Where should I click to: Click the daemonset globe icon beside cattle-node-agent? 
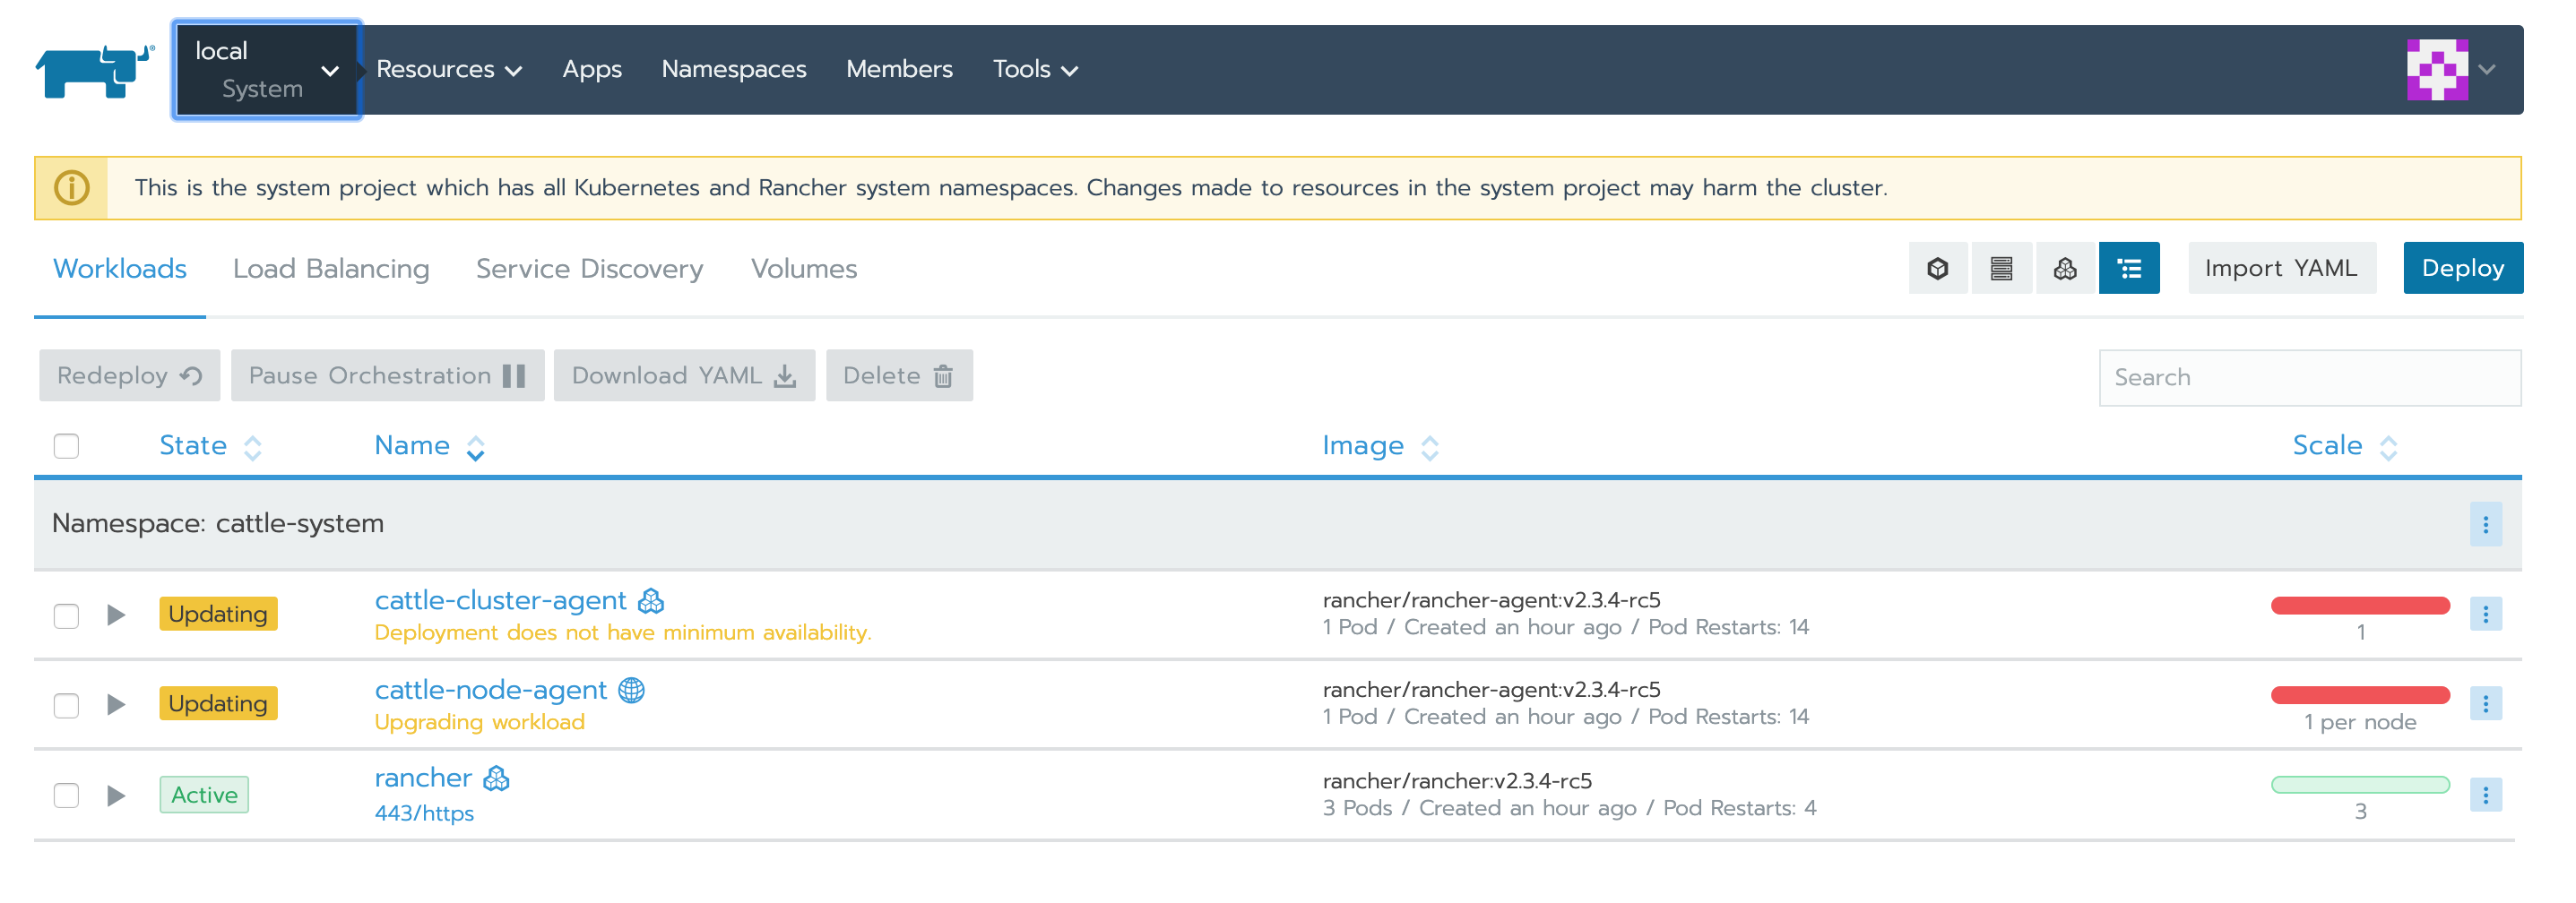click(631, 690)
